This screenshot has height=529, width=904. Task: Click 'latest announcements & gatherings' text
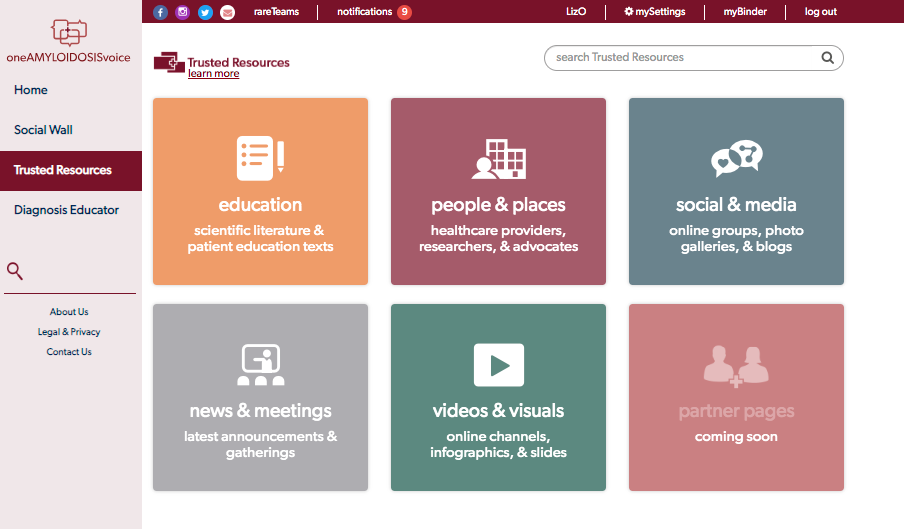tap(261, 444)
